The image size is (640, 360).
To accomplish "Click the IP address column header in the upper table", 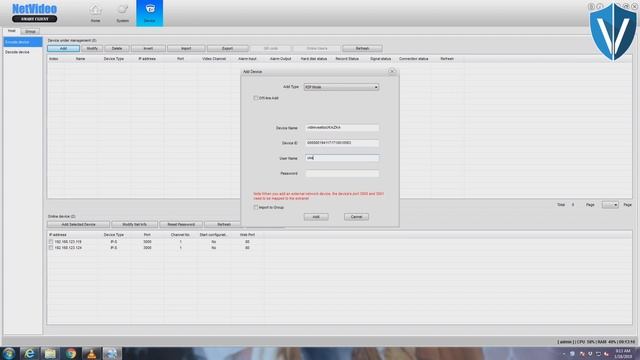I will pos(147,59).
